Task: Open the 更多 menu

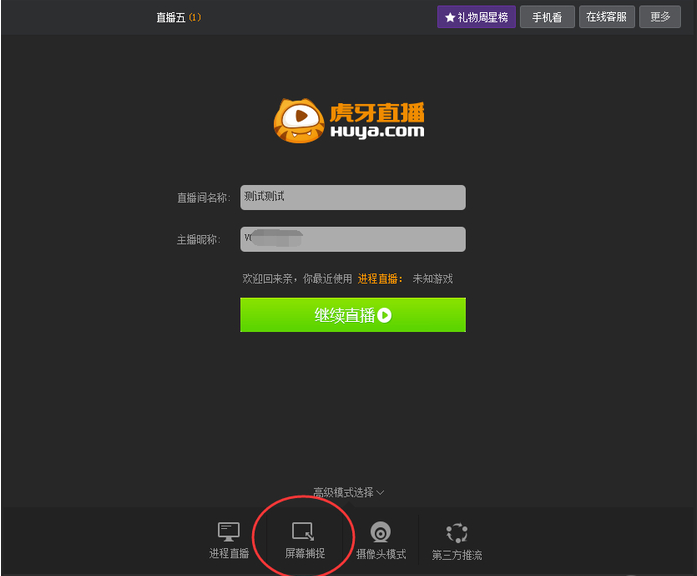Action: click(660, 17)
